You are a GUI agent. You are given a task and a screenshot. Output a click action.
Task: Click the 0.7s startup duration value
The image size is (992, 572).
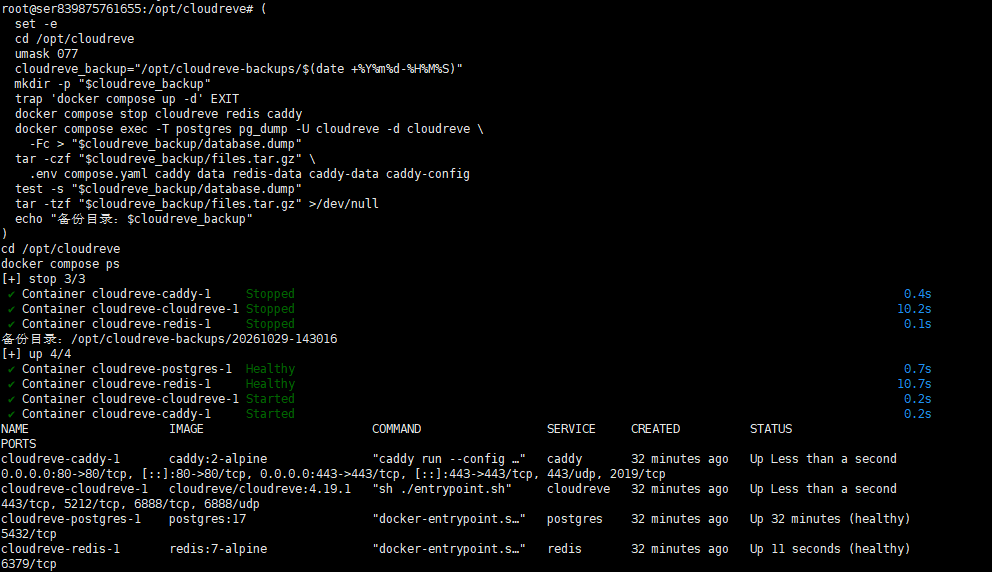[917, 369]
